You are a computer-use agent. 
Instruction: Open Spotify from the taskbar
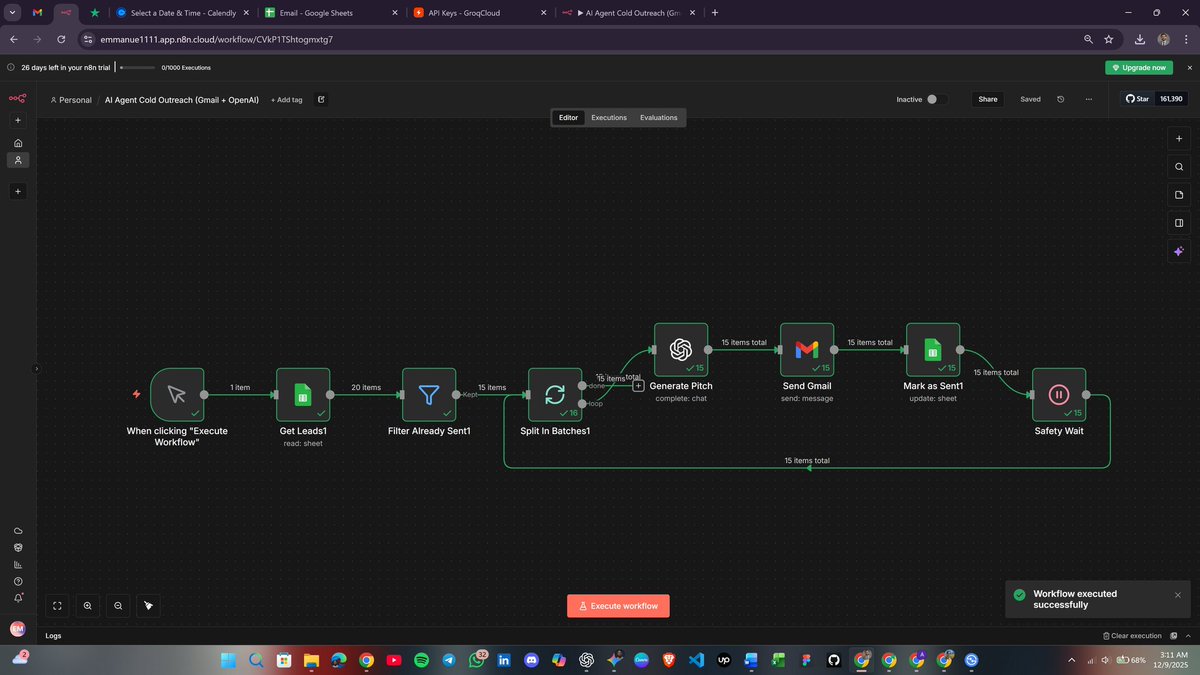coord(420,660)
